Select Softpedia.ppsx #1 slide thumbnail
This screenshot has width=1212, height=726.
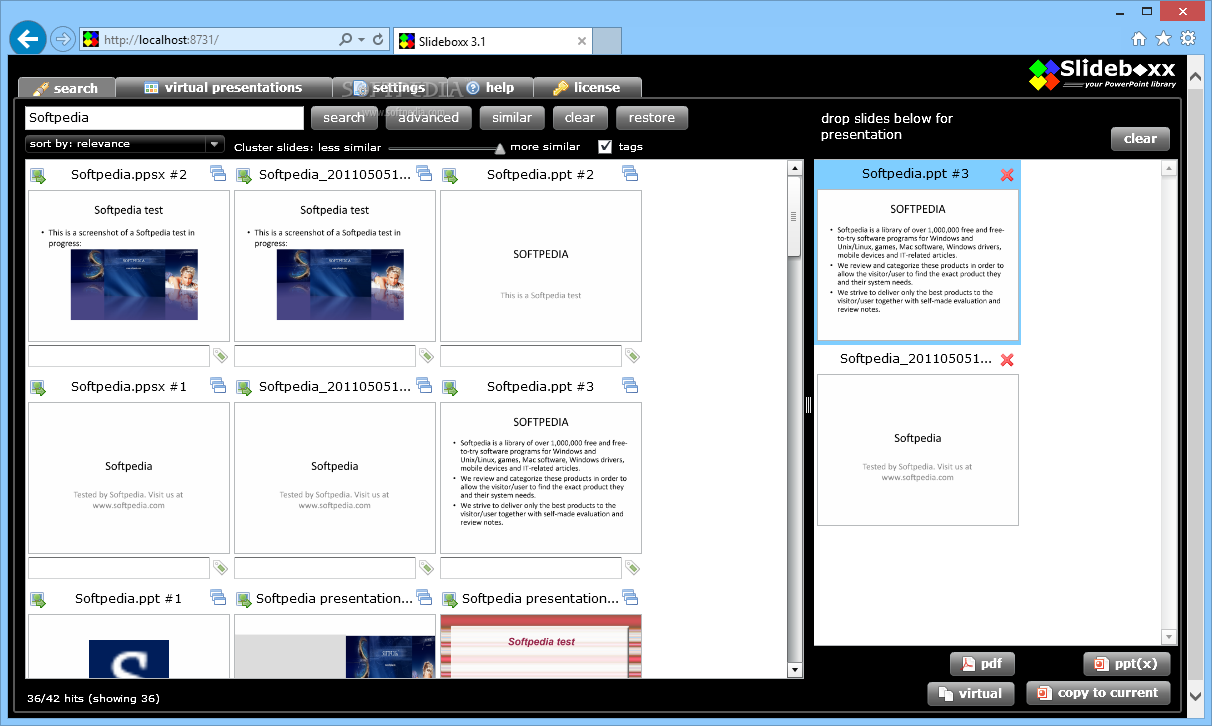pyautogui.click(x=129, y=478)
